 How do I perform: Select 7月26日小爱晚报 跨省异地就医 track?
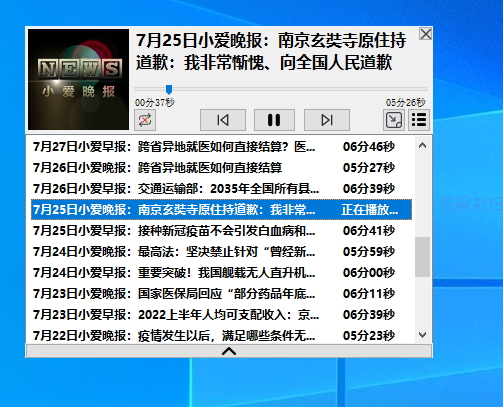pyautogui.click(x=221, y=168)
